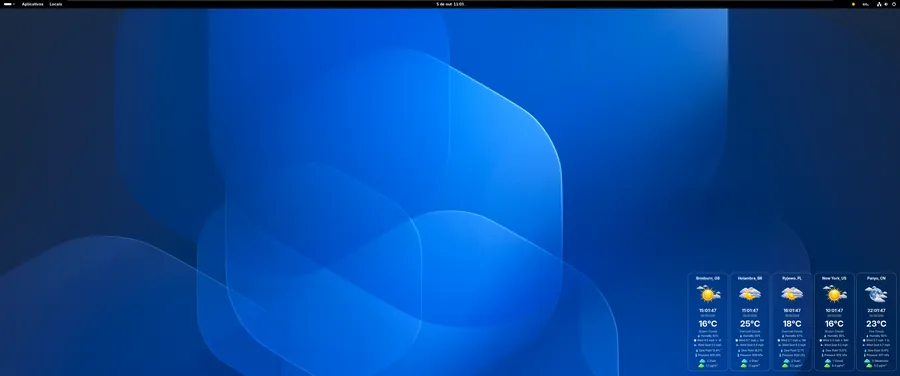
Task: Click the green particulate cloud icon on Panyu card
Action: 868,366
